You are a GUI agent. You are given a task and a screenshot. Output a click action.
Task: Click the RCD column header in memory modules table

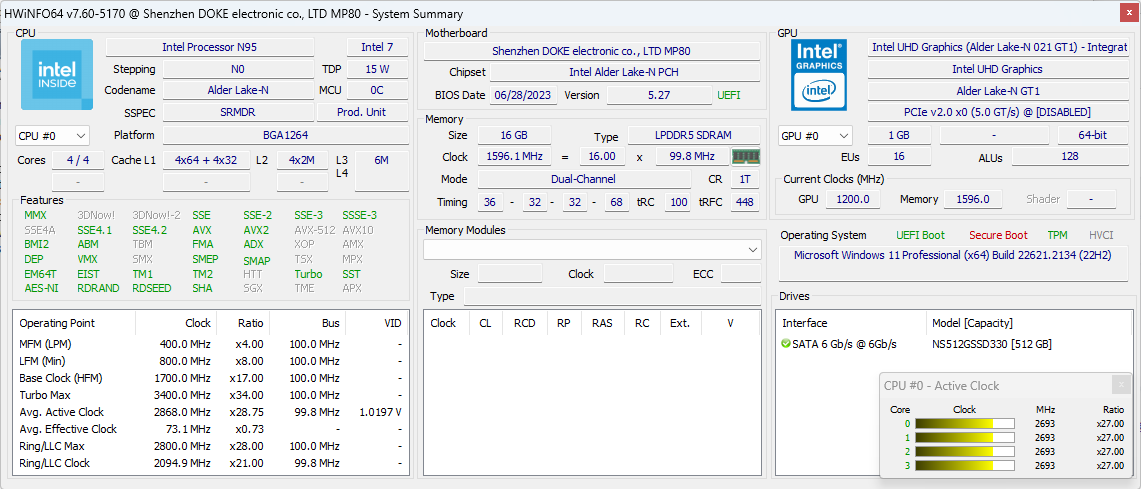point(525,323)
